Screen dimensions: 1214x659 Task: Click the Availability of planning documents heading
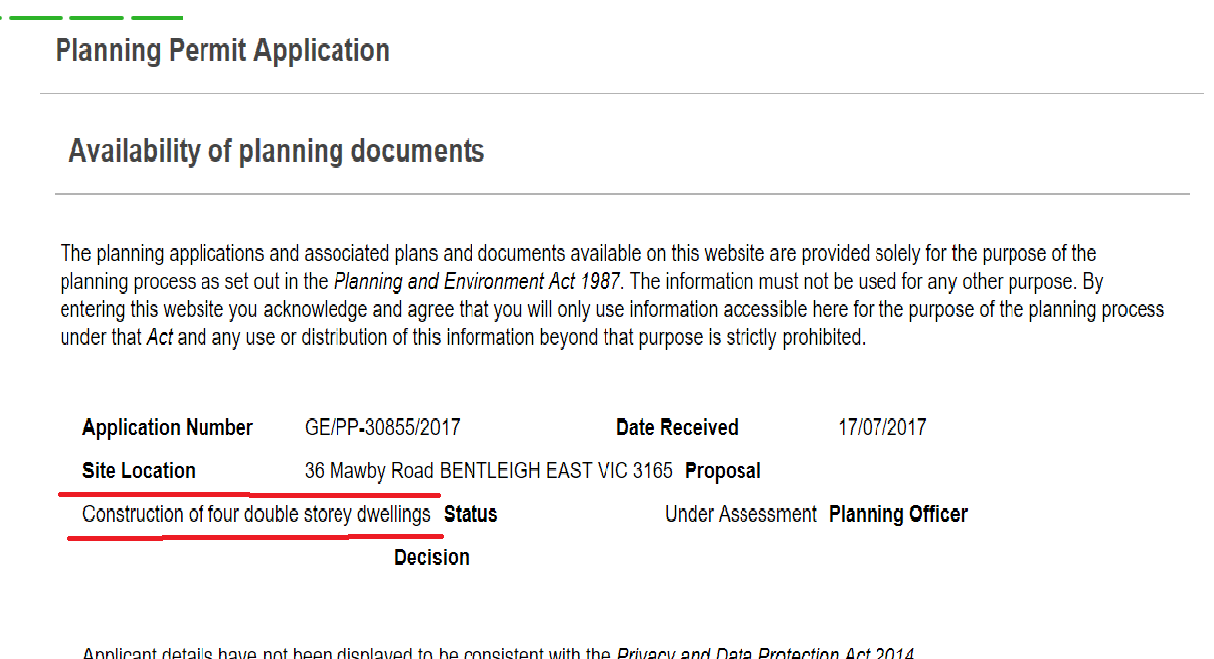(x=276, y=151)
